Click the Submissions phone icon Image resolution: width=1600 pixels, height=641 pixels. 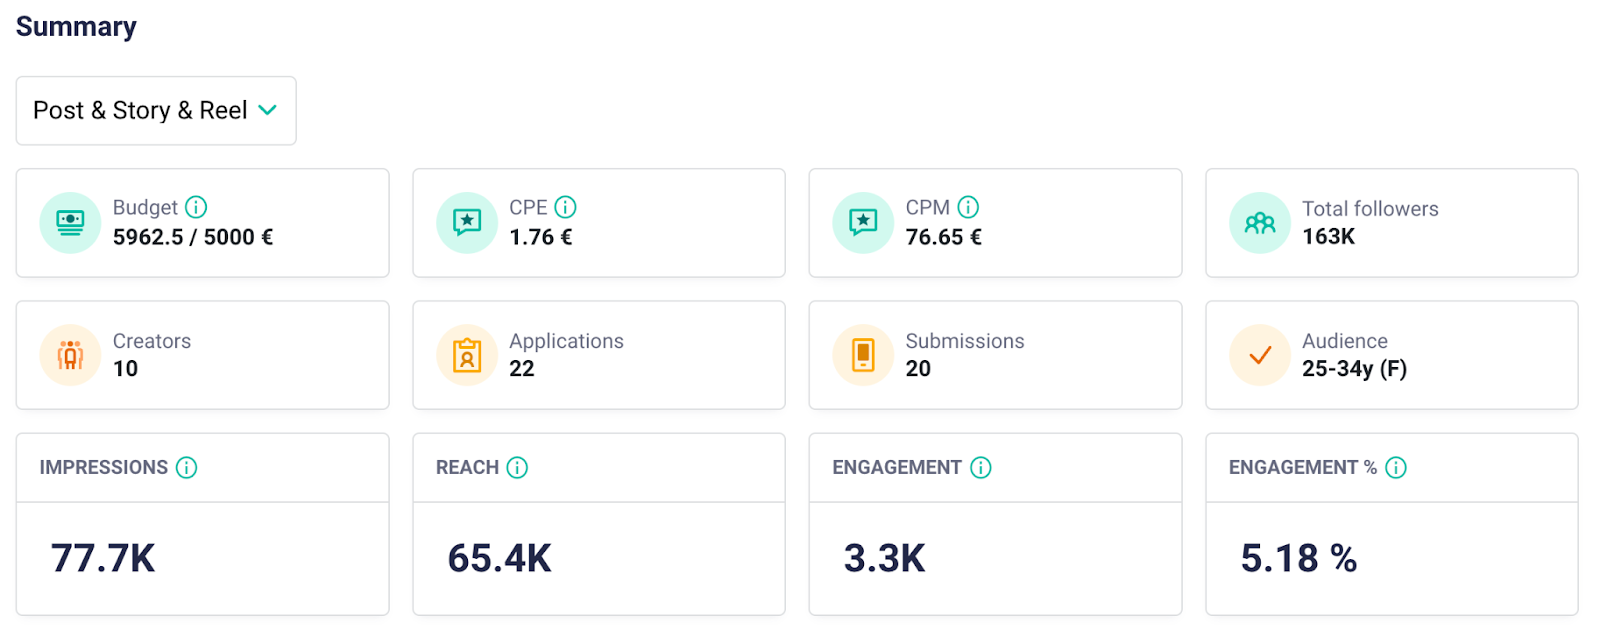[863, 355]
